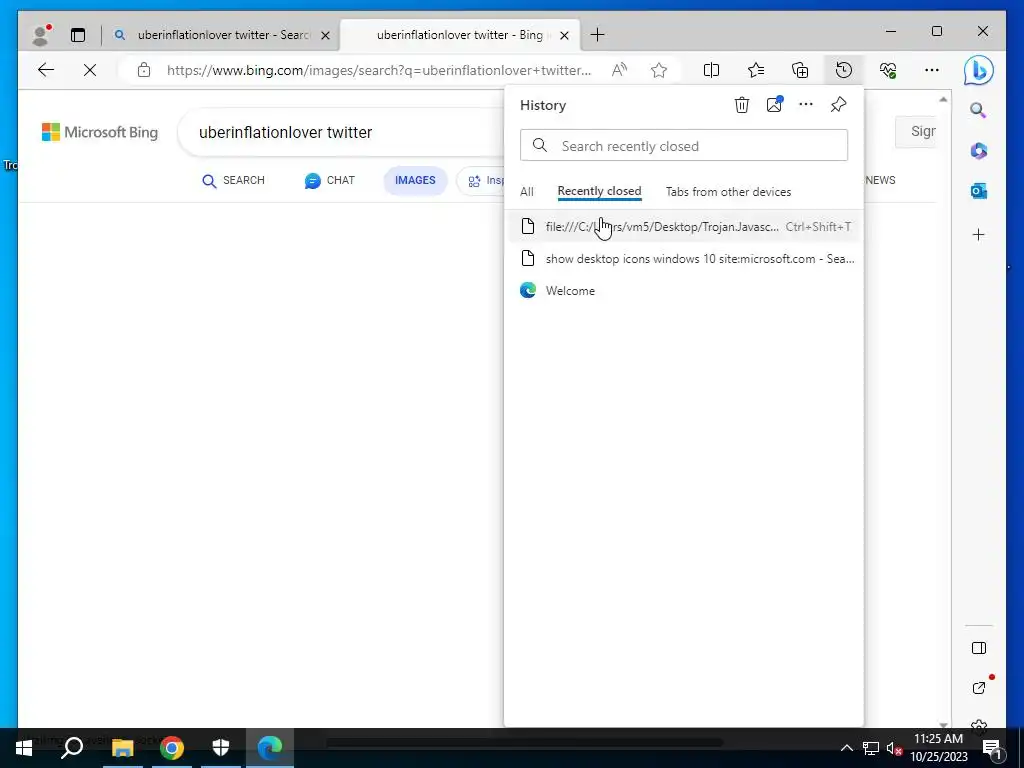Open the Inspiration category pill
Viewport: 1024px width, 768px height.
point(482,181)
